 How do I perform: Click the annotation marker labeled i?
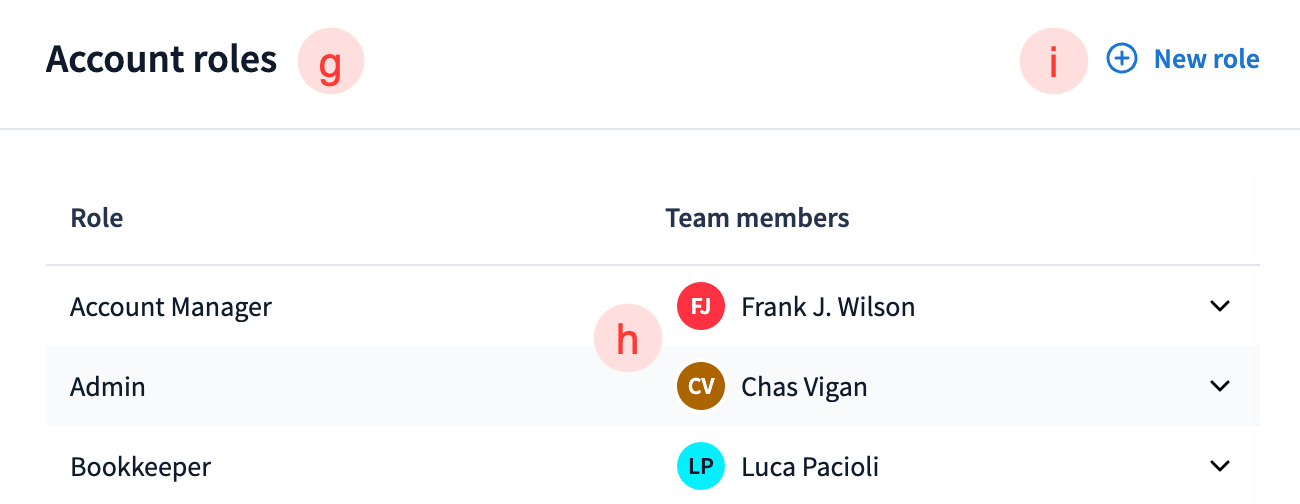pos(1052,61)
